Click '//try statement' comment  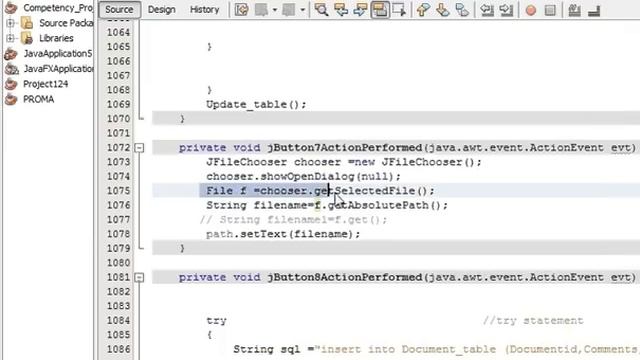533,320
